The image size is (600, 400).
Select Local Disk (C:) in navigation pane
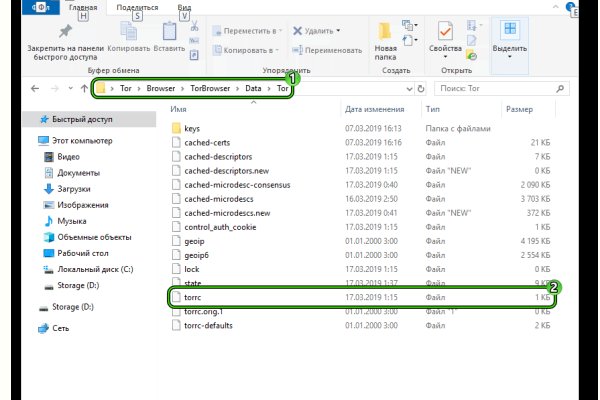(x=96, y=269)
